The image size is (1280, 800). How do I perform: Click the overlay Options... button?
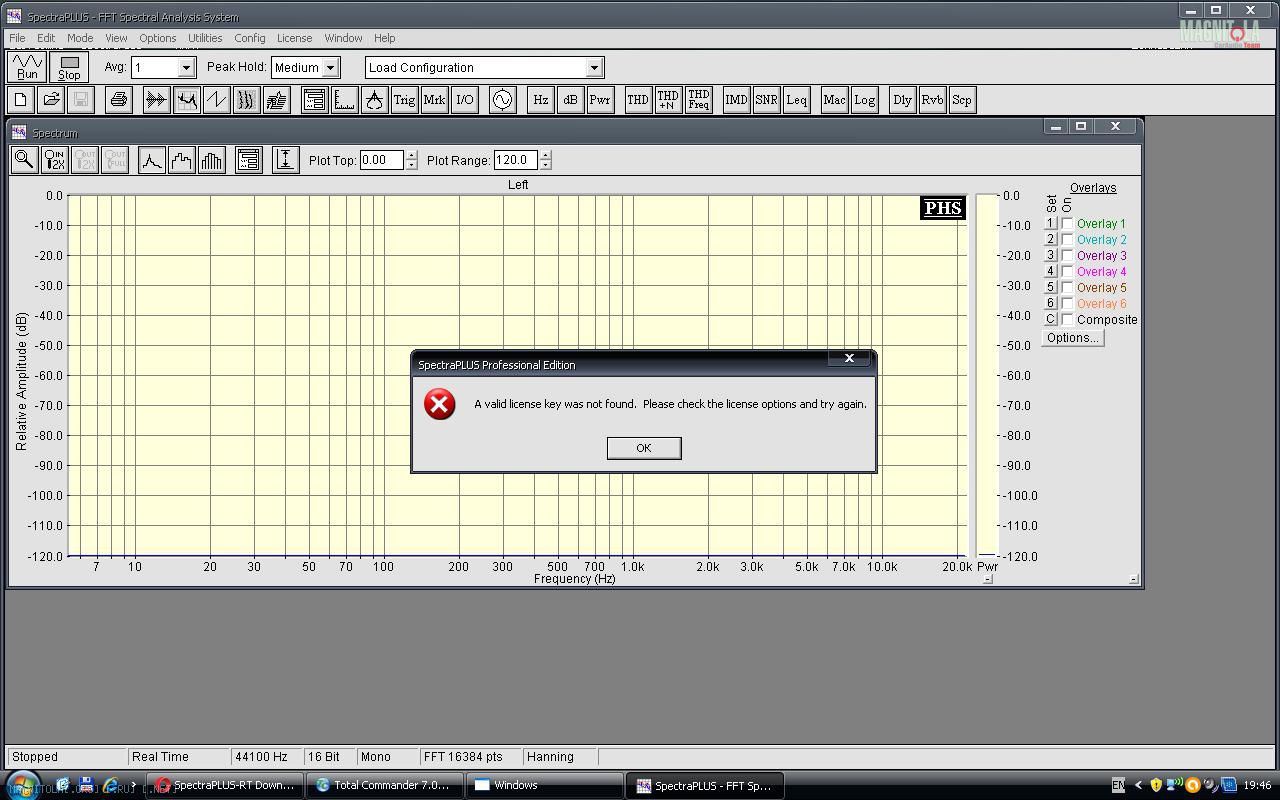pos(1073,338)
